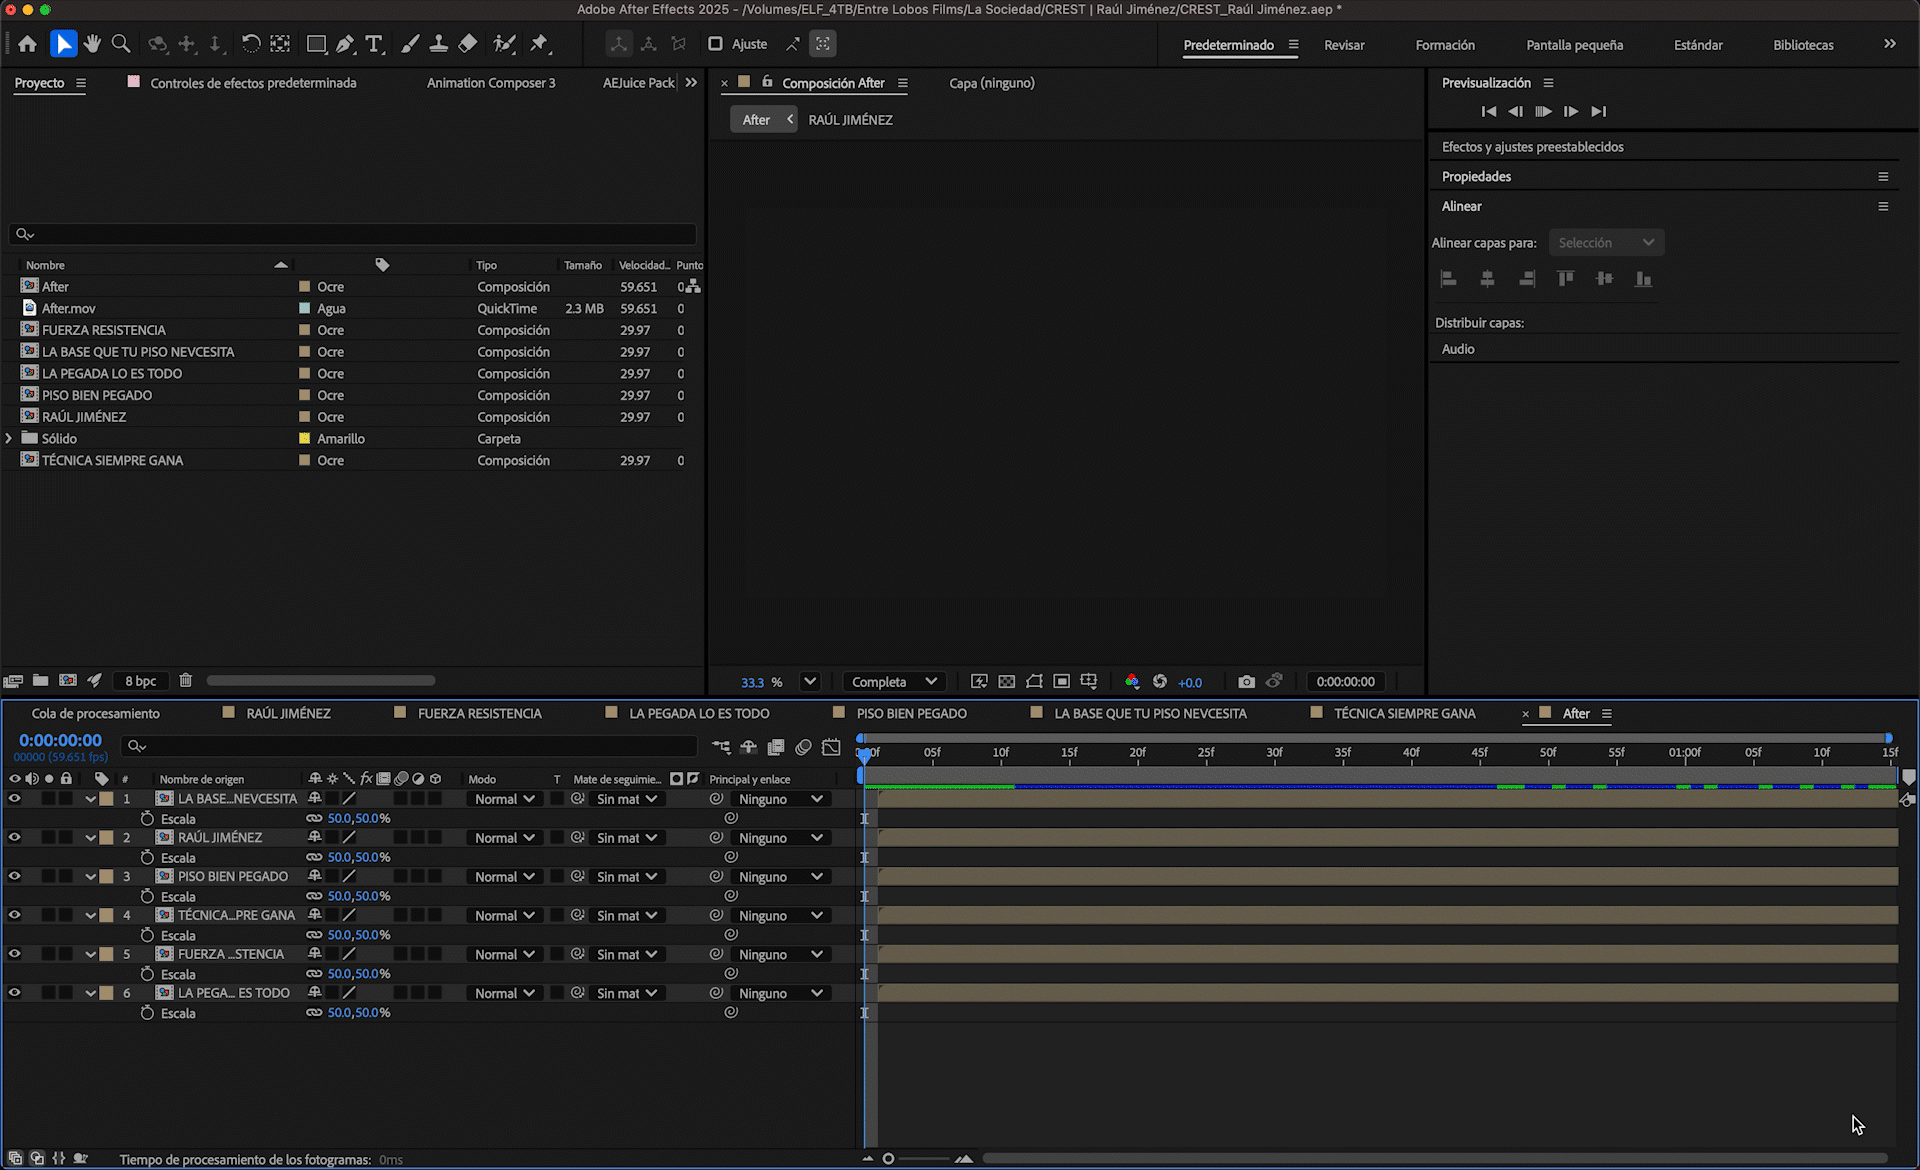The image size is (1920, 1170).
Task: Select the Type text tool
Action: pos(374,44)
